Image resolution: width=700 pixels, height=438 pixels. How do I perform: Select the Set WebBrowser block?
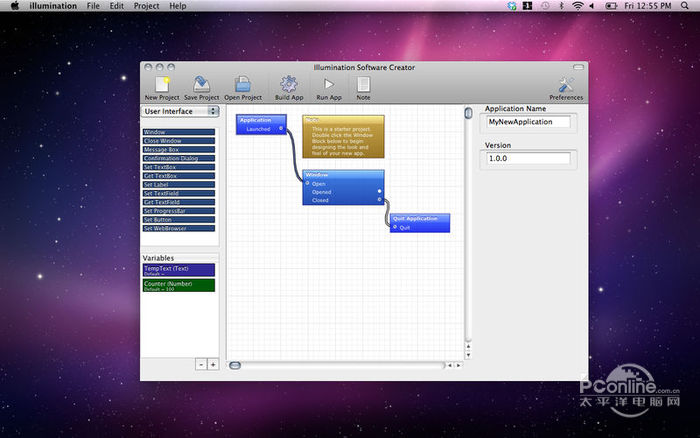(x=179, y=229)
